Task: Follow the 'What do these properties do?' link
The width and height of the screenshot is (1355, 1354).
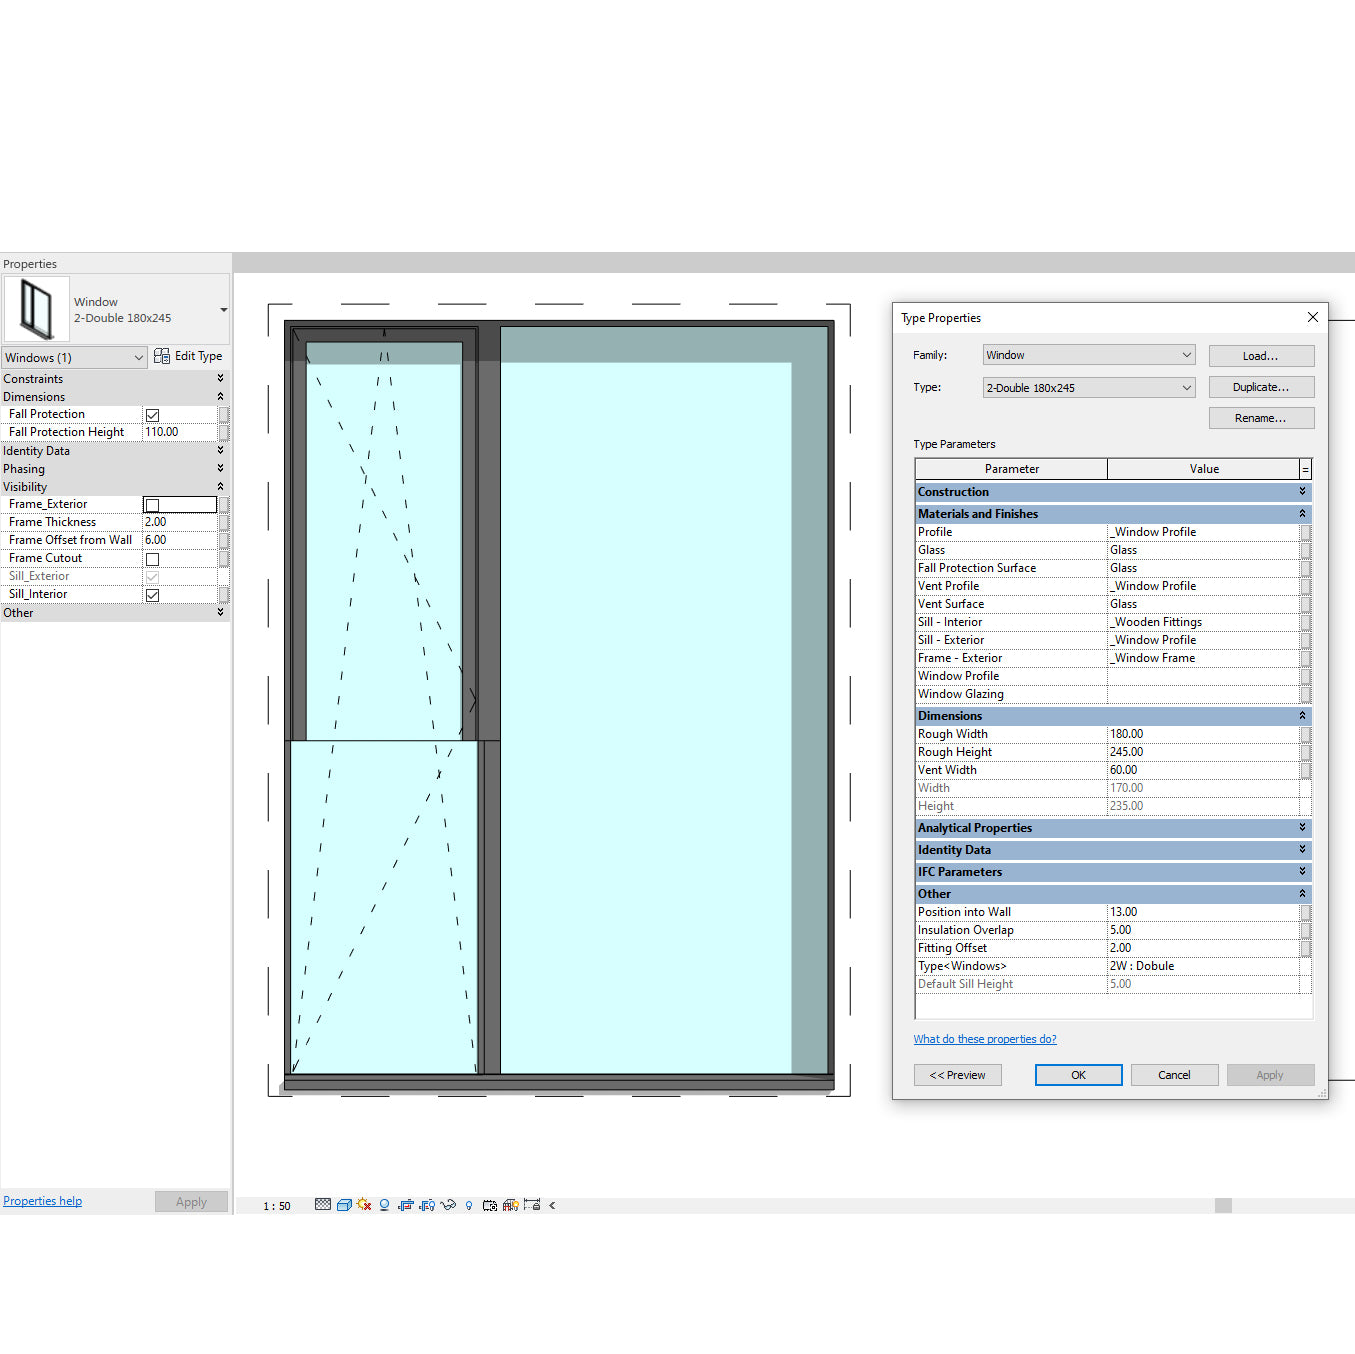Action: pos(985,1038)
